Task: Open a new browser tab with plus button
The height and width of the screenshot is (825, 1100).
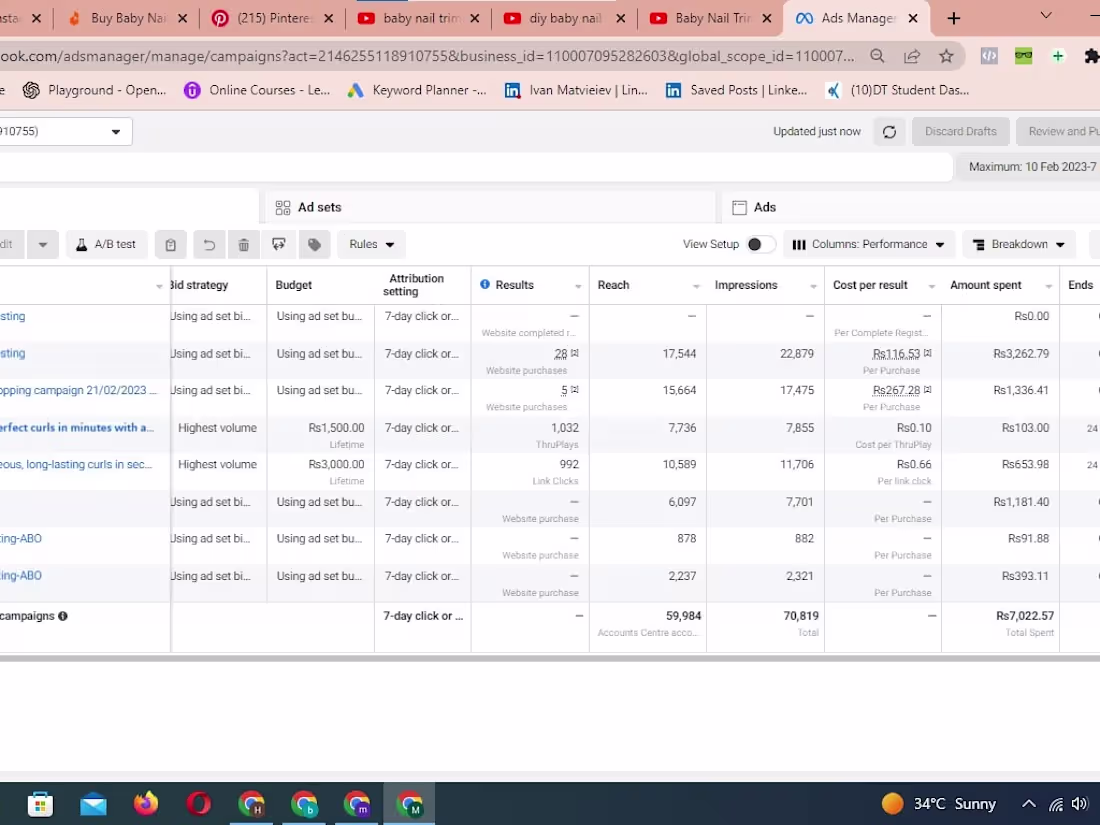Action: (953, 18)
